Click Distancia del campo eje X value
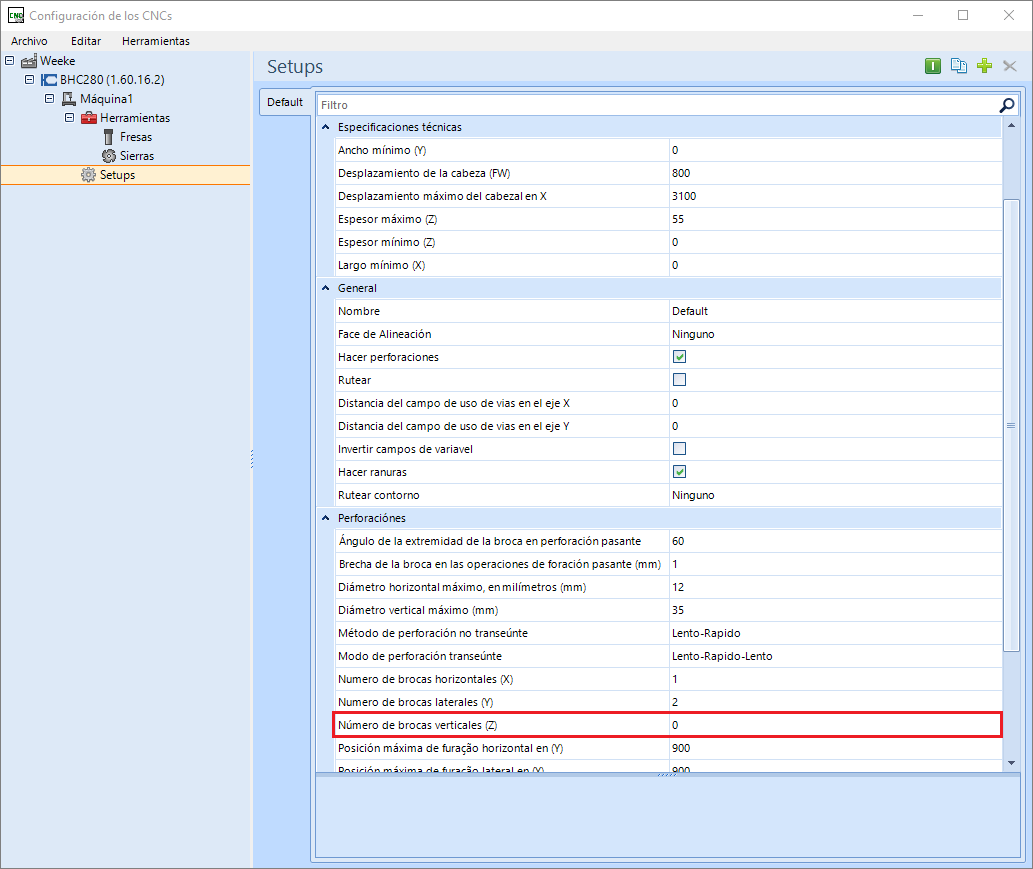This screenshot has height=869, width=1033. tap(835, 403)
